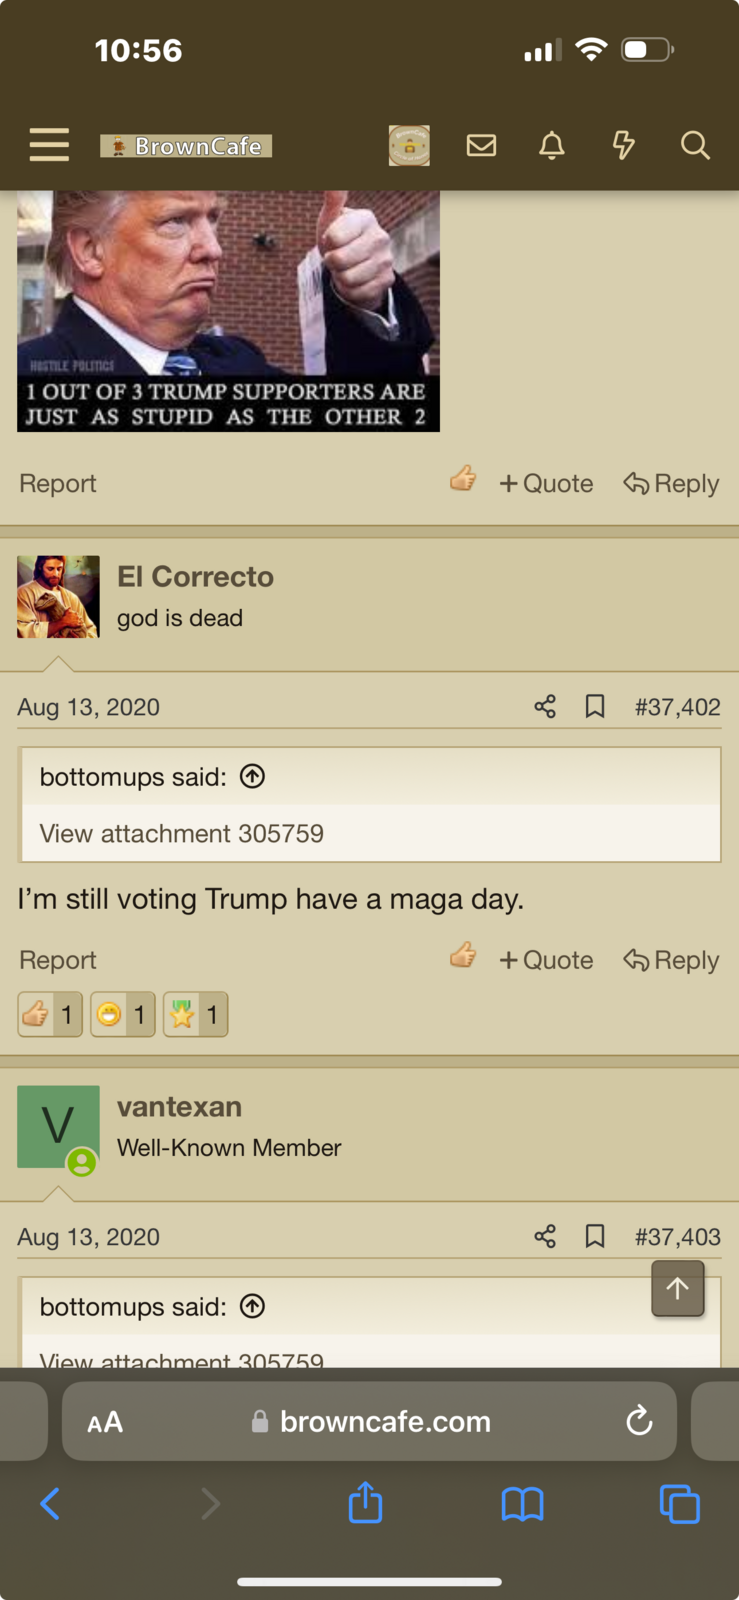739x1600 pixels.
Task: Quote the Trump image post
Action: pyautogui.click(x=546, y=483)
